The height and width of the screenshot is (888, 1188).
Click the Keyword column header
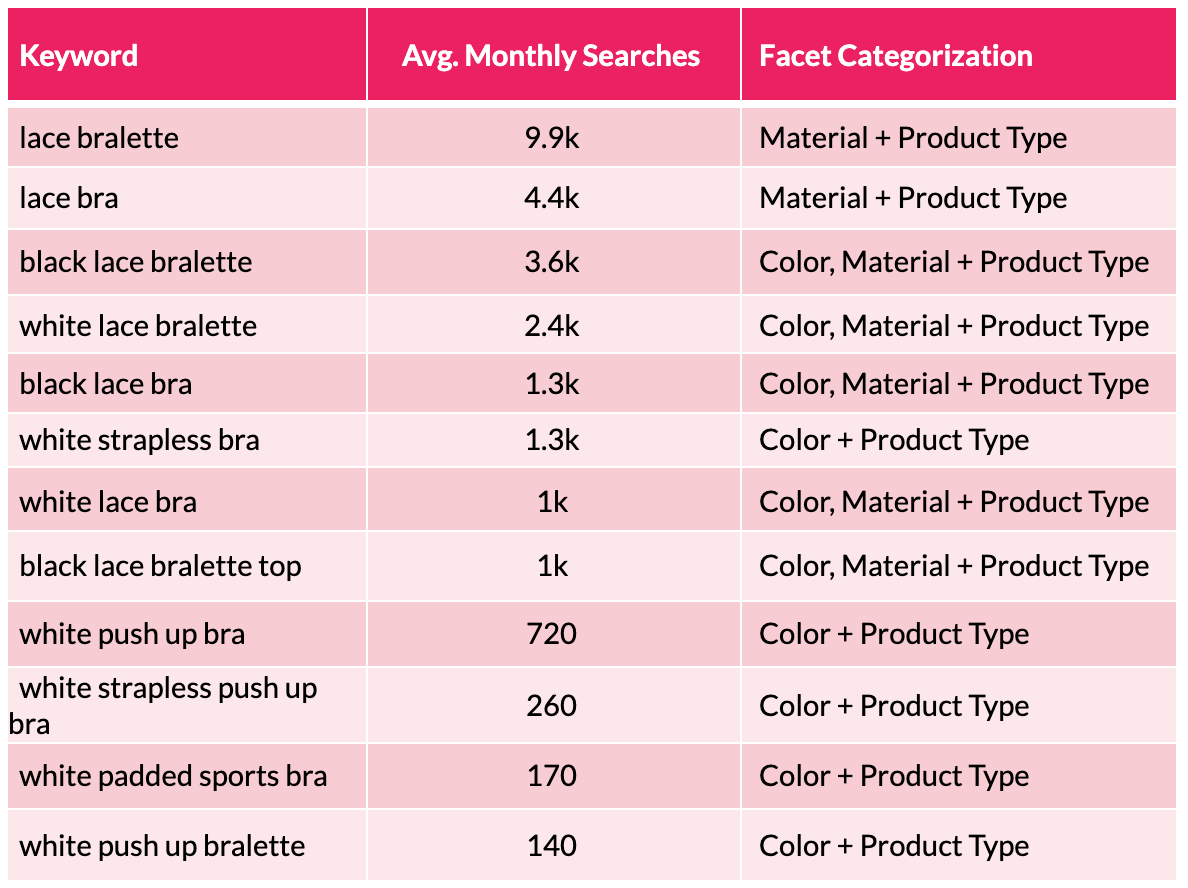pos(79,55)
